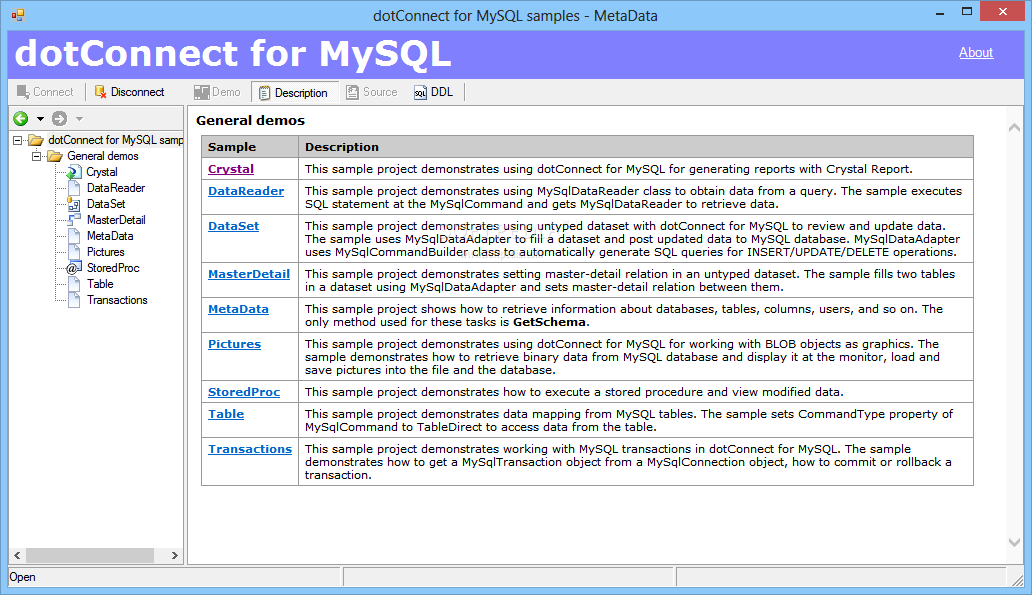The image size is (1032, 595).
Task: Select DataReader in the samples tree
Action: coord(116,188)
